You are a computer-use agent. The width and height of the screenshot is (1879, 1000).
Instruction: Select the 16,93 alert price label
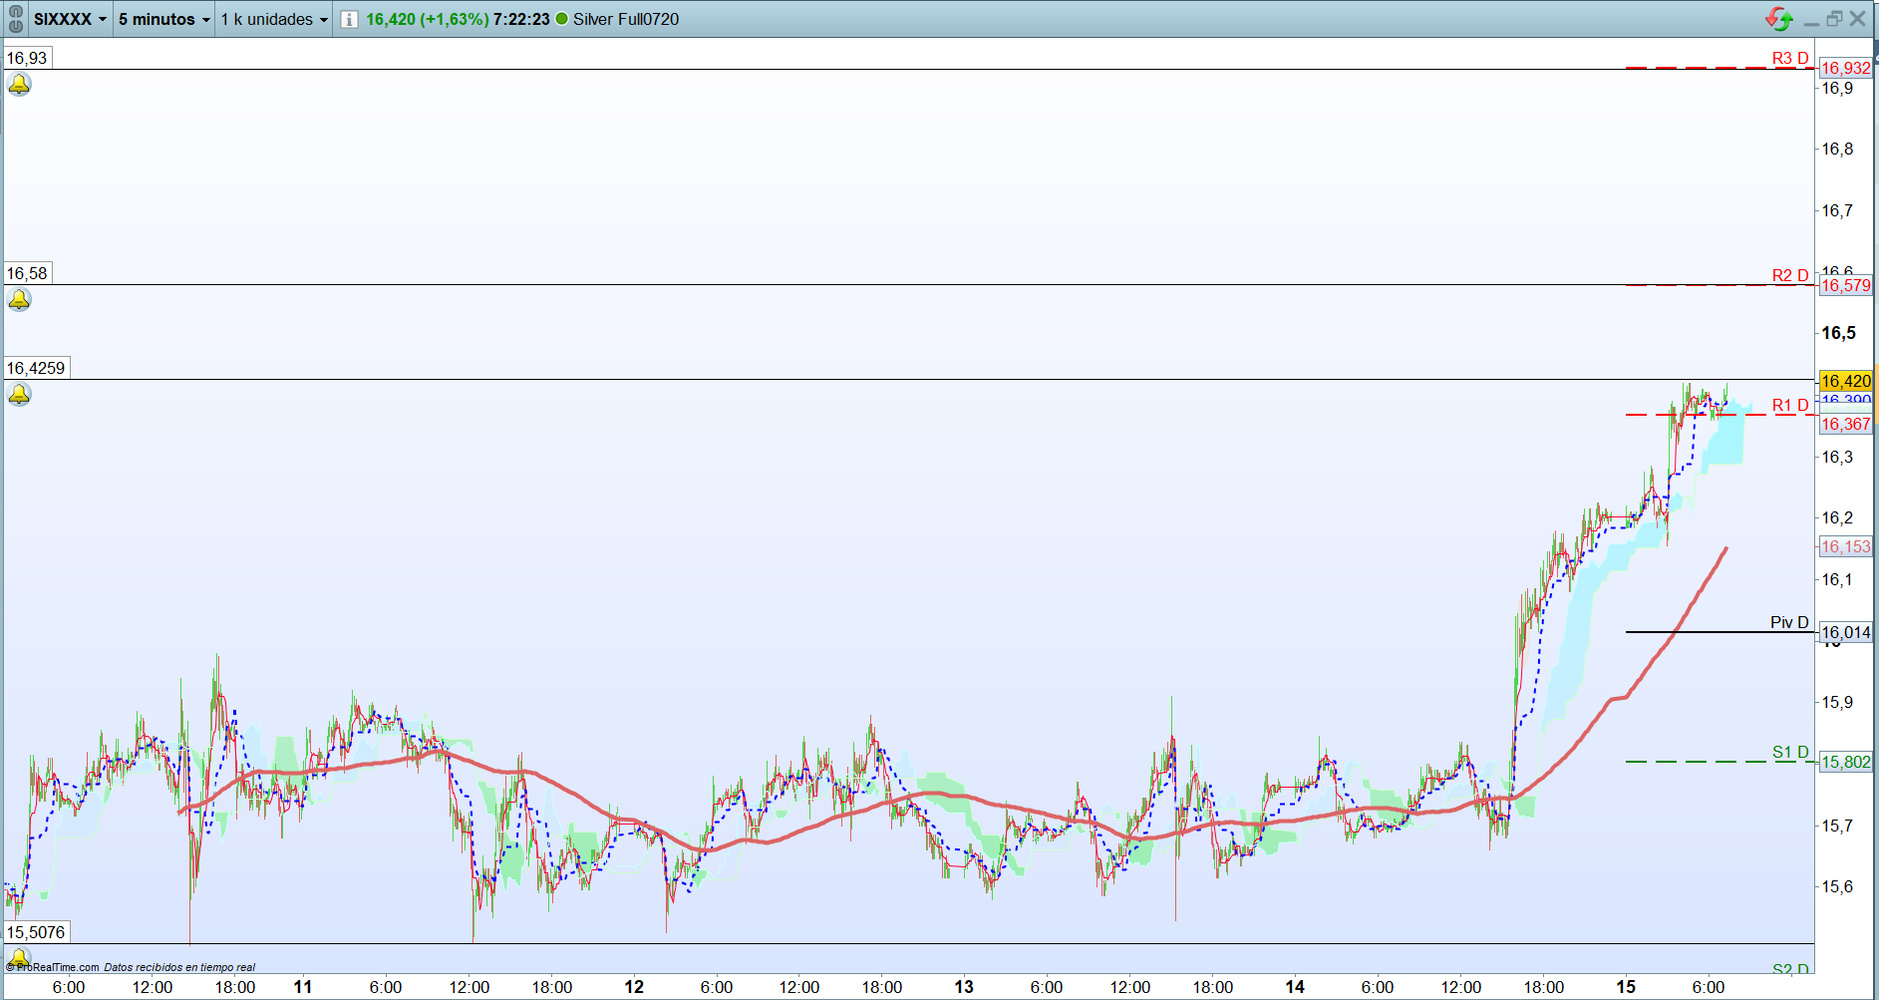click(x=27, y=58)
